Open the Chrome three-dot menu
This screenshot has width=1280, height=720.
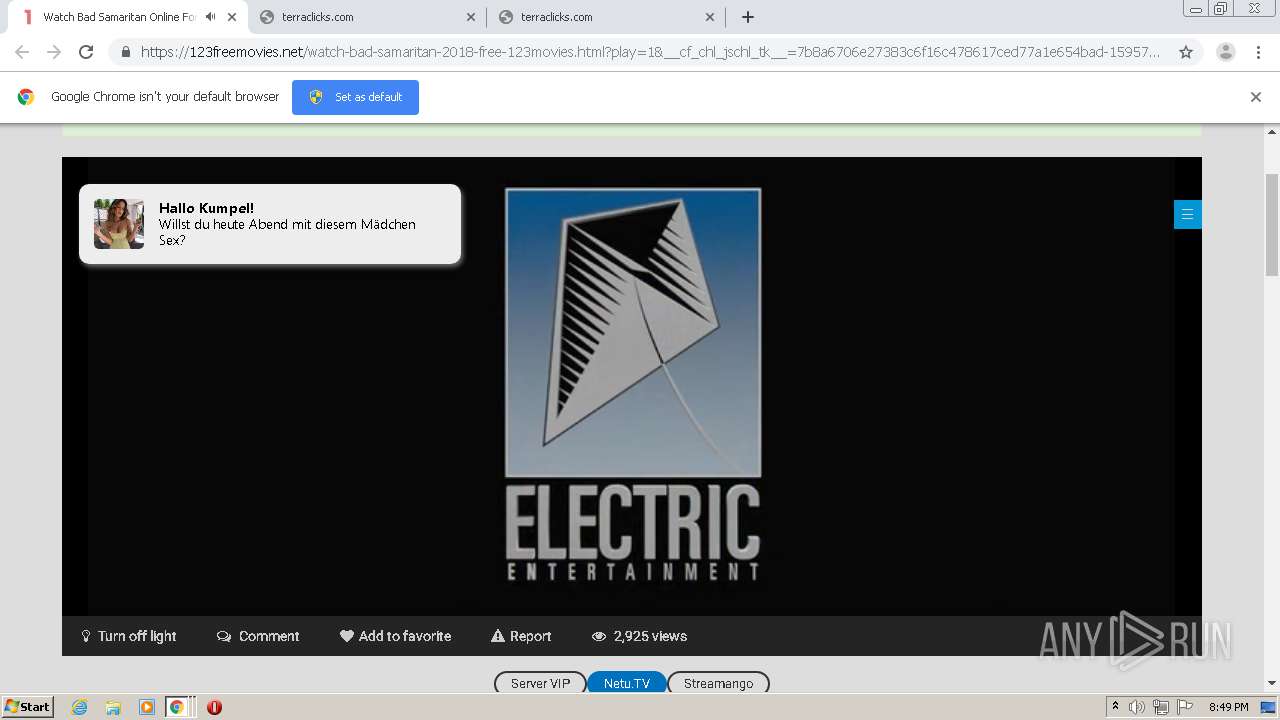pyautogui.click(x=1258, y=52)
